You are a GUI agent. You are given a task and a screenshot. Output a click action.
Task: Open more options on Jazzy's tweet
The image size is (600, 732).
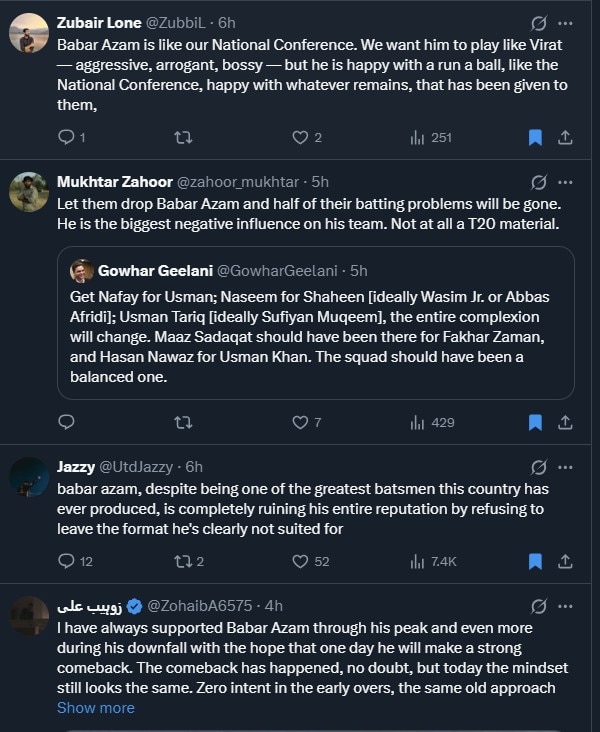pyautogui.click(x=566, y=467)
